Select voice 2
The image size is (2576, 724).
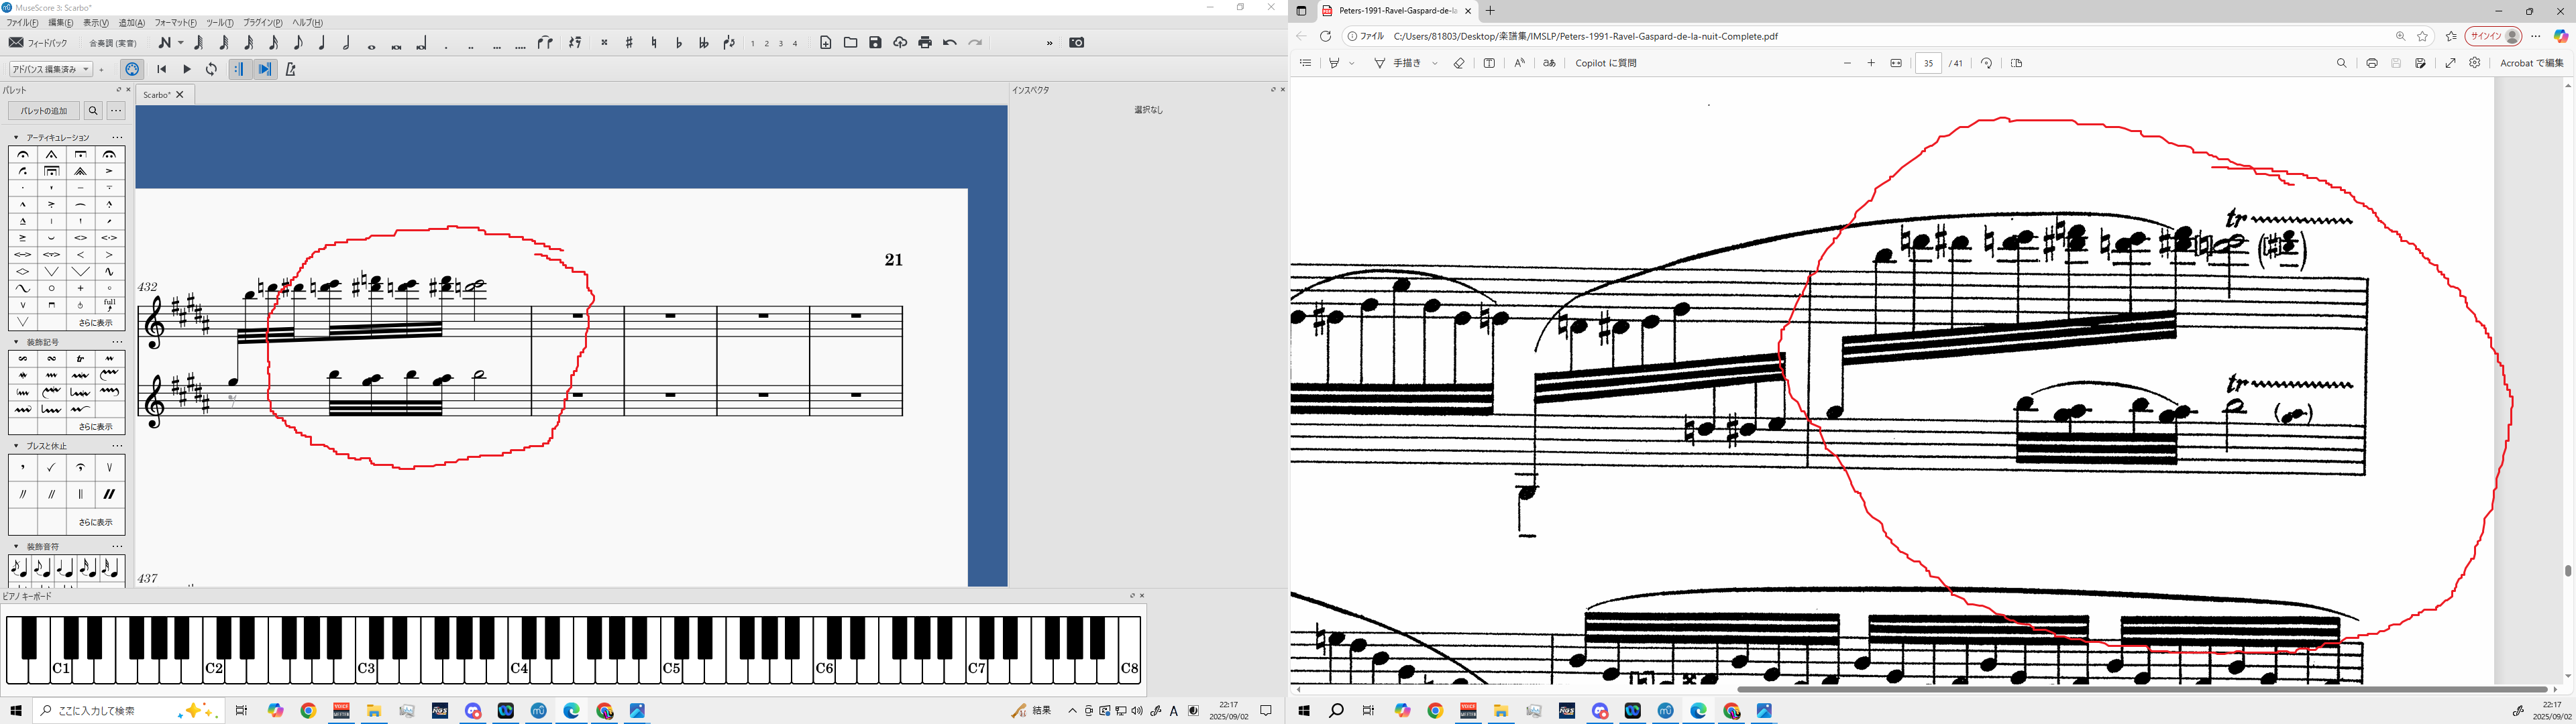tap(767, 44)
